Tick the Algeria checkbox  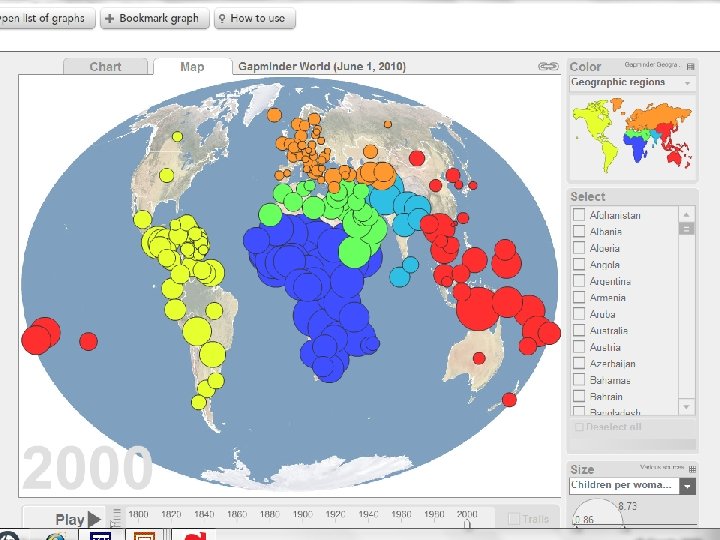(x=579, y=248)
